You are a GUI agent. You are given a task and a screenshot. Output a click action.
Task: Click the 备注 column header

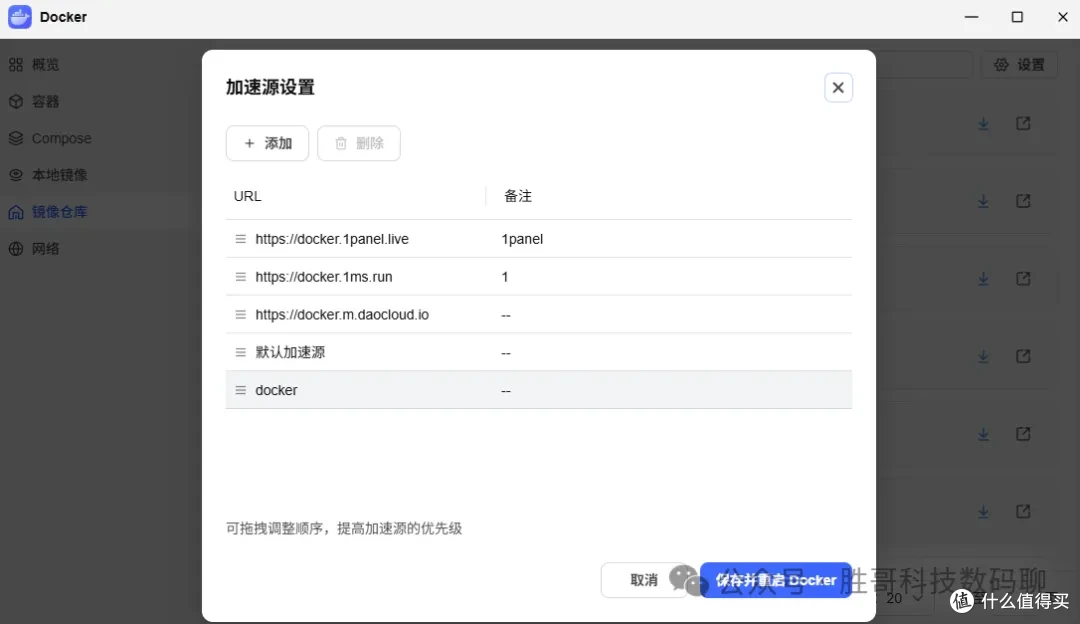(x=517, y=196)
